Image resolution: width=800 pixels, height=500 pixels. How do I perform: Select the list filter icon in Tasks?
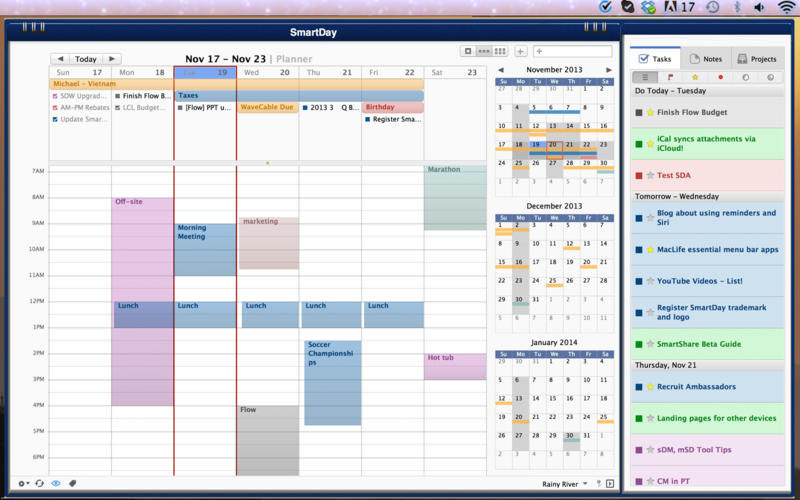pyautogui.click(x=645, y=78)
